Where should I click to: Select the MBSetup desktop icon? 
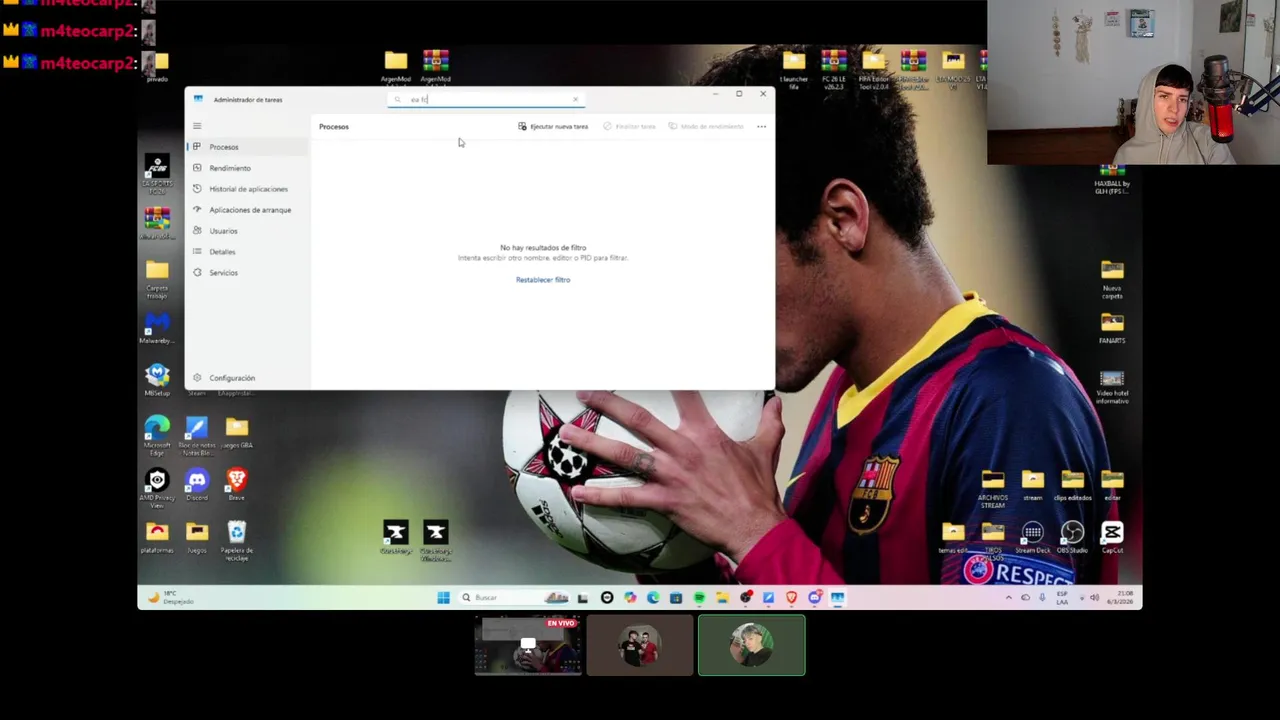pos(157,380)
